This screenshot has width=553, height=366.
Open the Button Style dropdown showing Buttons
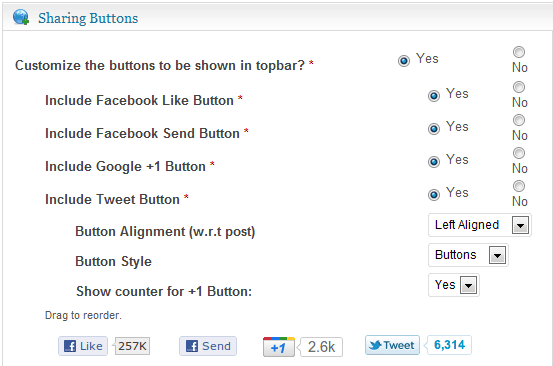[x=468, y=255]
